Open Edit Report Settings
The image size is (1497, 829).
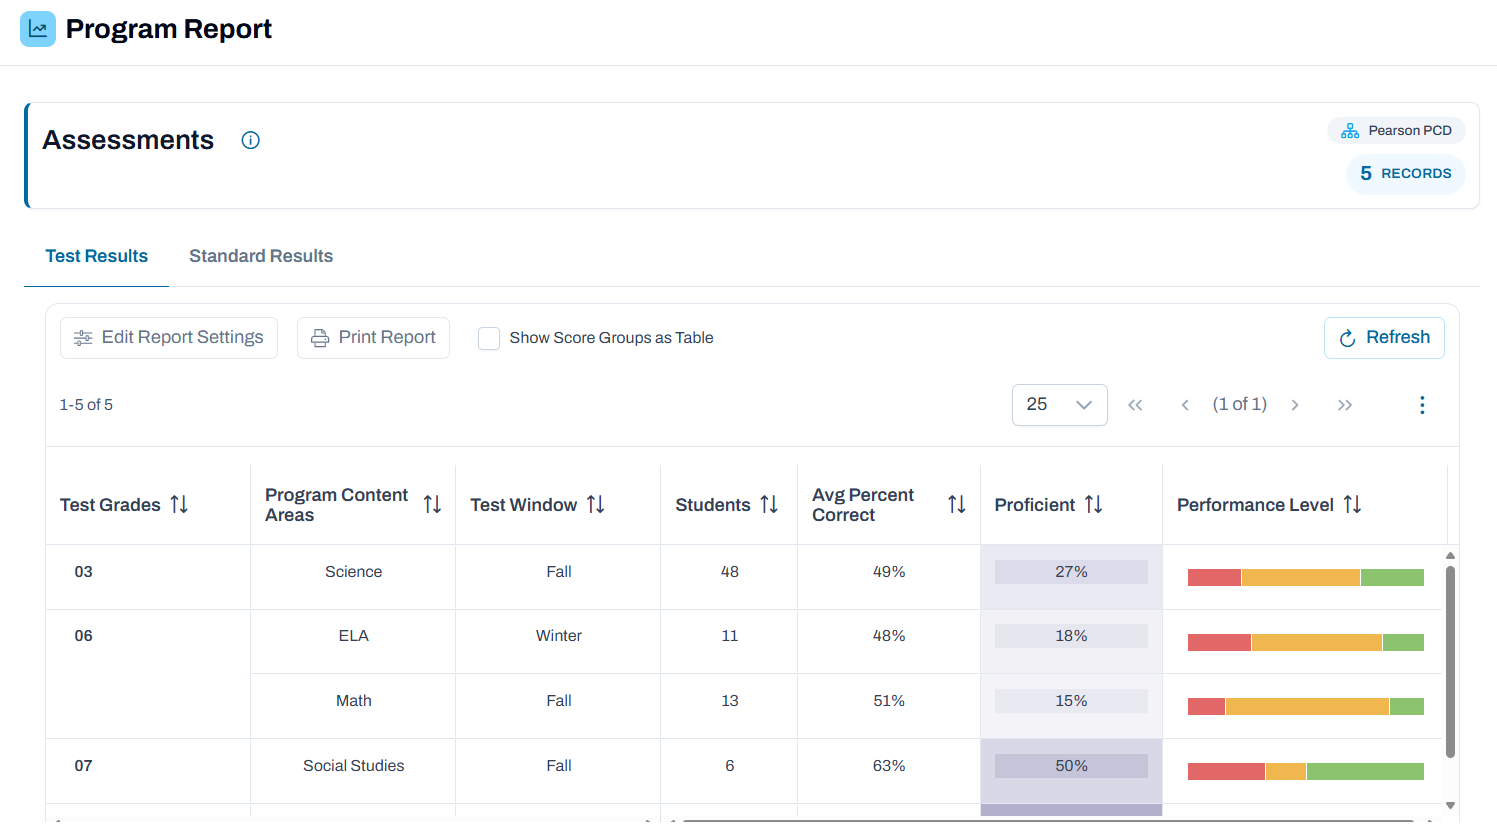coord(169,338)
